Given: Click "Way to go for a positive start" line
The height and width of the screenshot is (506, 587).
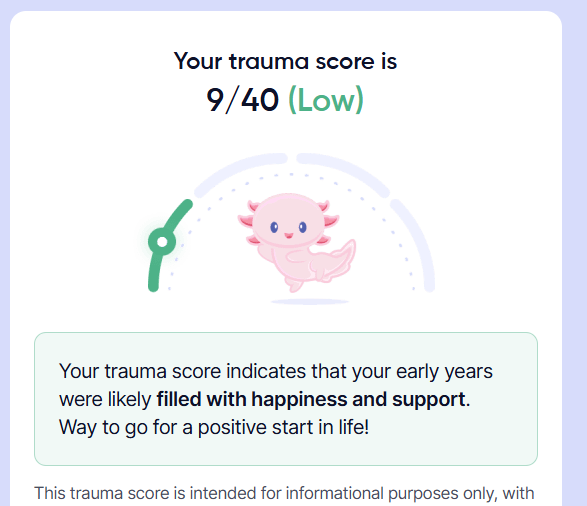Looking at the screenshot, I should 214,427.
